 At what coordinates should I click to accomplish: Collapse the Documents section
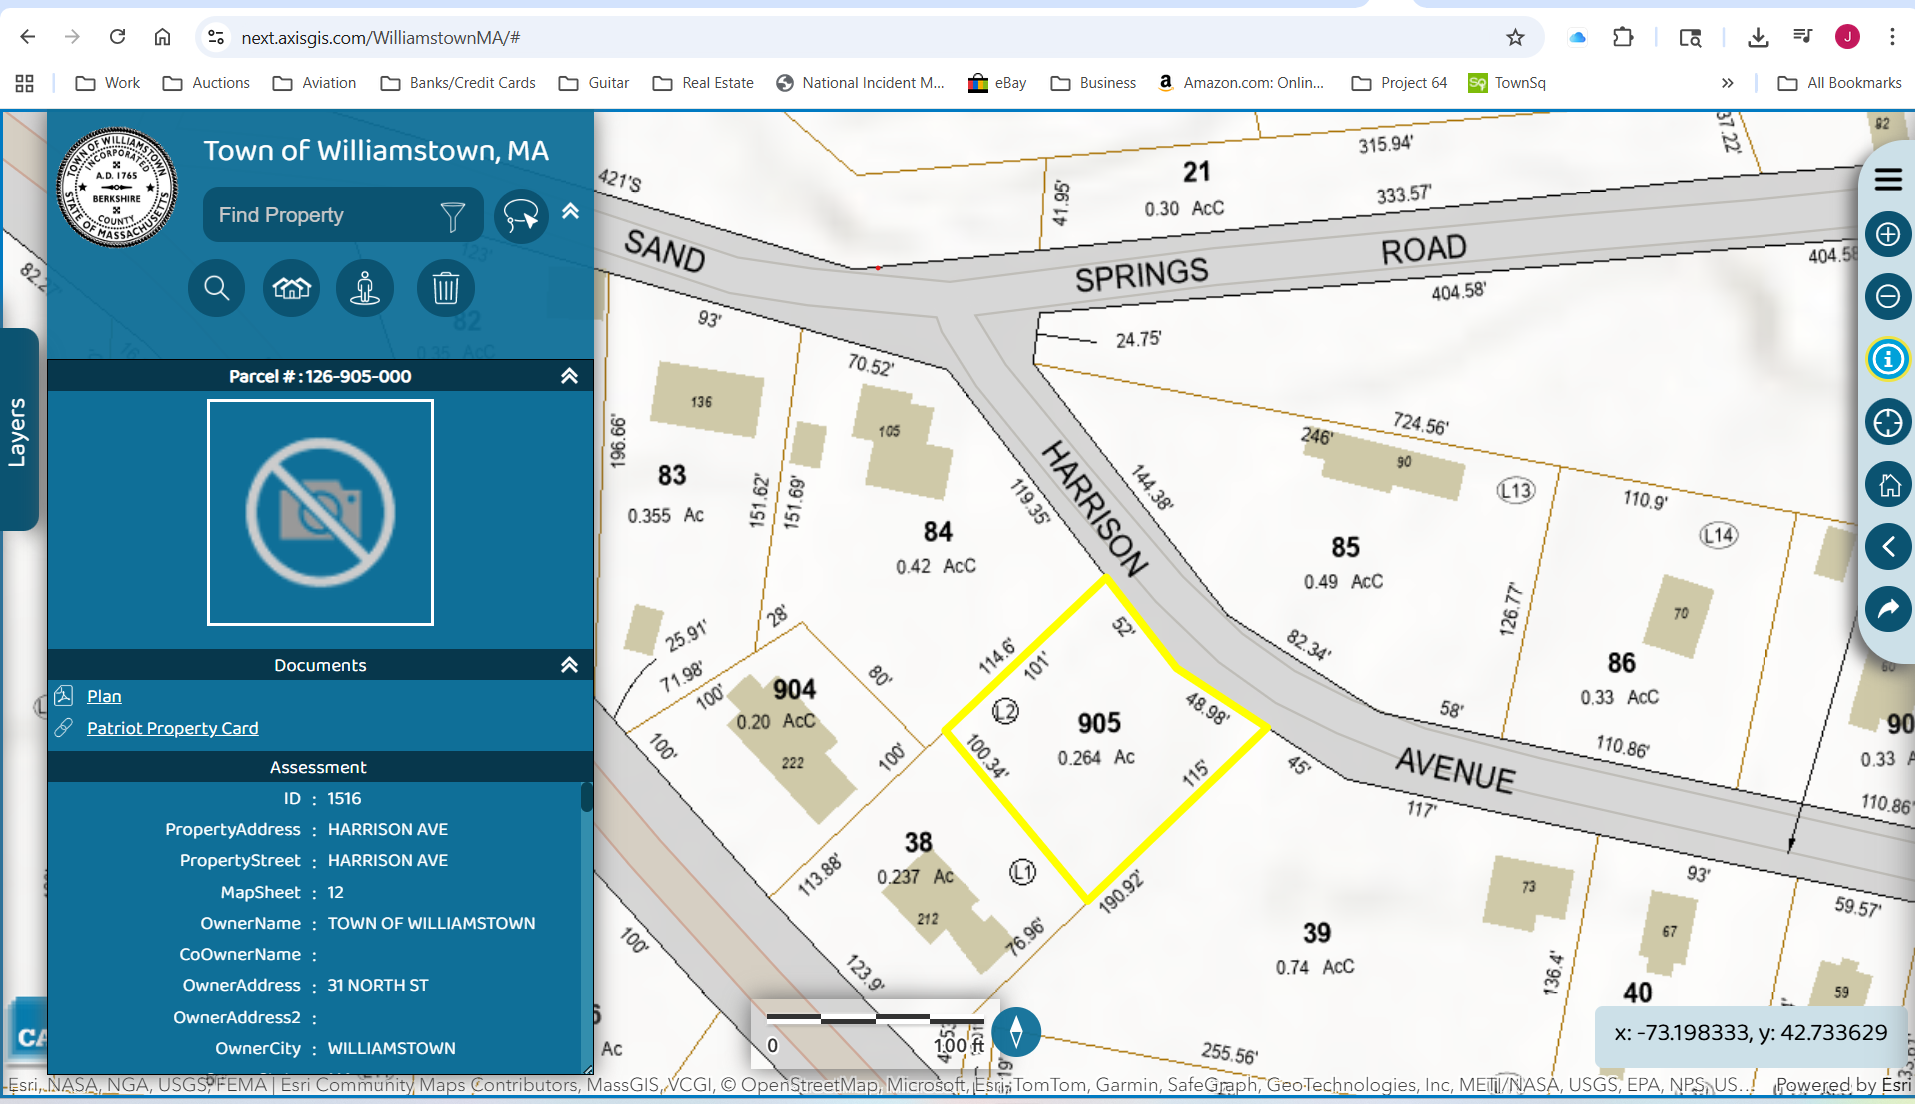click(x=569, y=665)
